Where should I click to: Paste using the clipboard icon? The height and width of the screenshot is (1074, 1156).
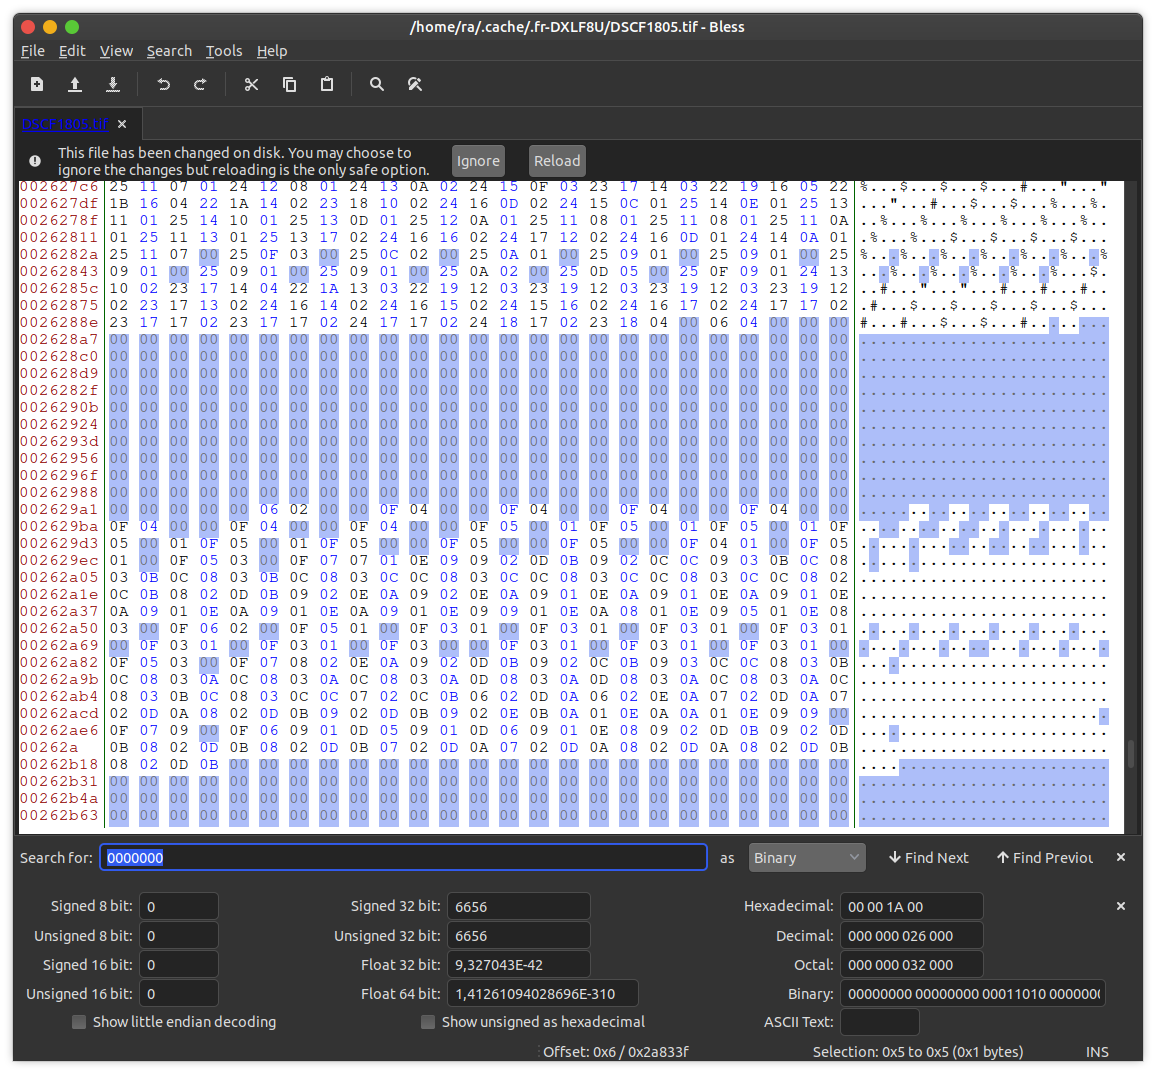pos(327,84)
